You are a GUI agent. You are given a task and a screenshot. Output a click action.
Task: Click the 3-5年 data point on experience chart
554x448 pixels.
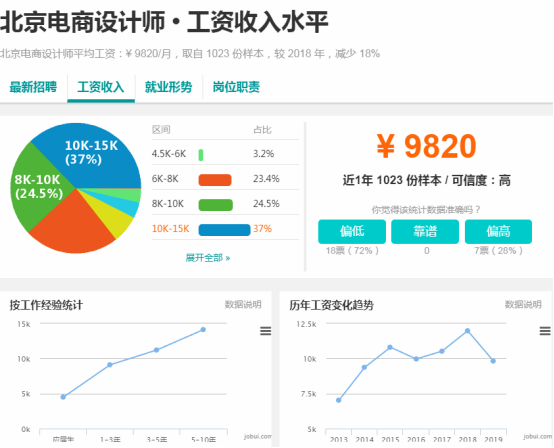pos(157,350)
